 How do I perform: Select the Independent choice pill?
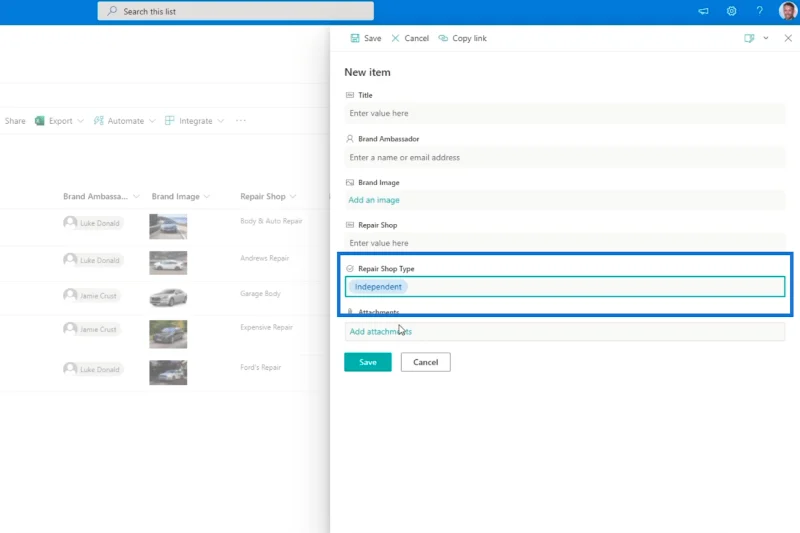378,287
